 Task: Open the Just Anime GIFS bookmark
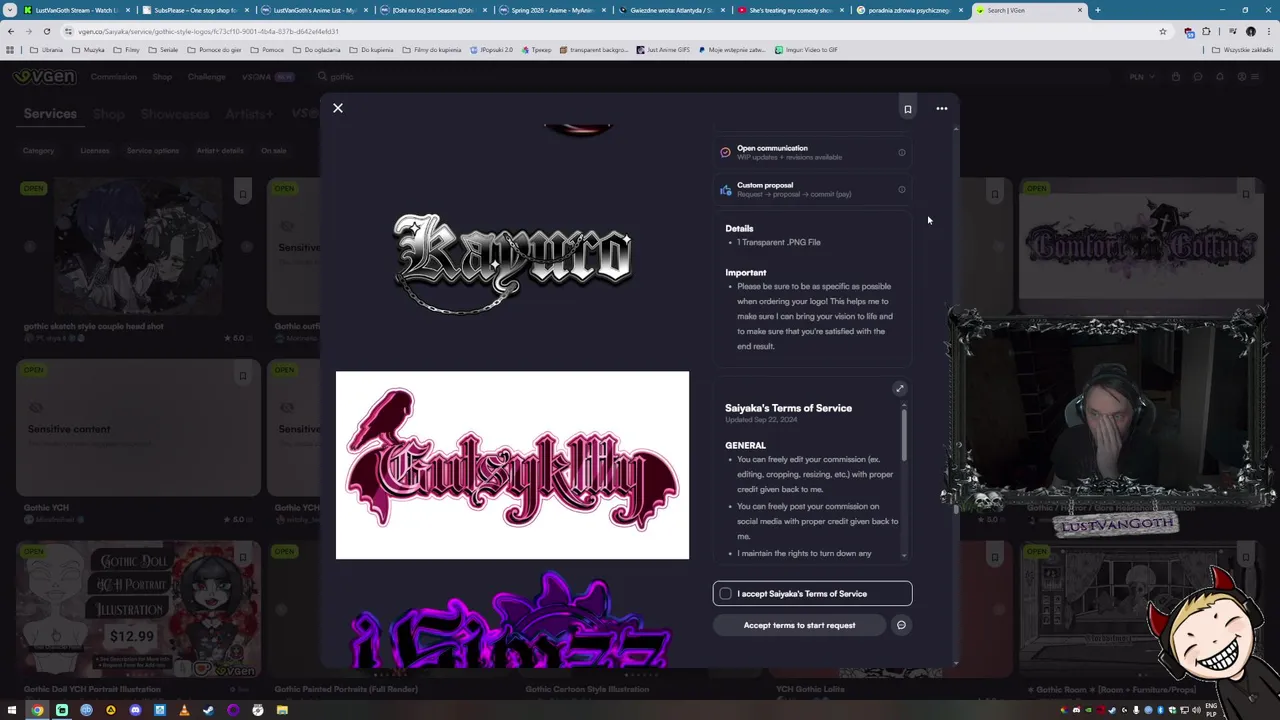(663, 50)
